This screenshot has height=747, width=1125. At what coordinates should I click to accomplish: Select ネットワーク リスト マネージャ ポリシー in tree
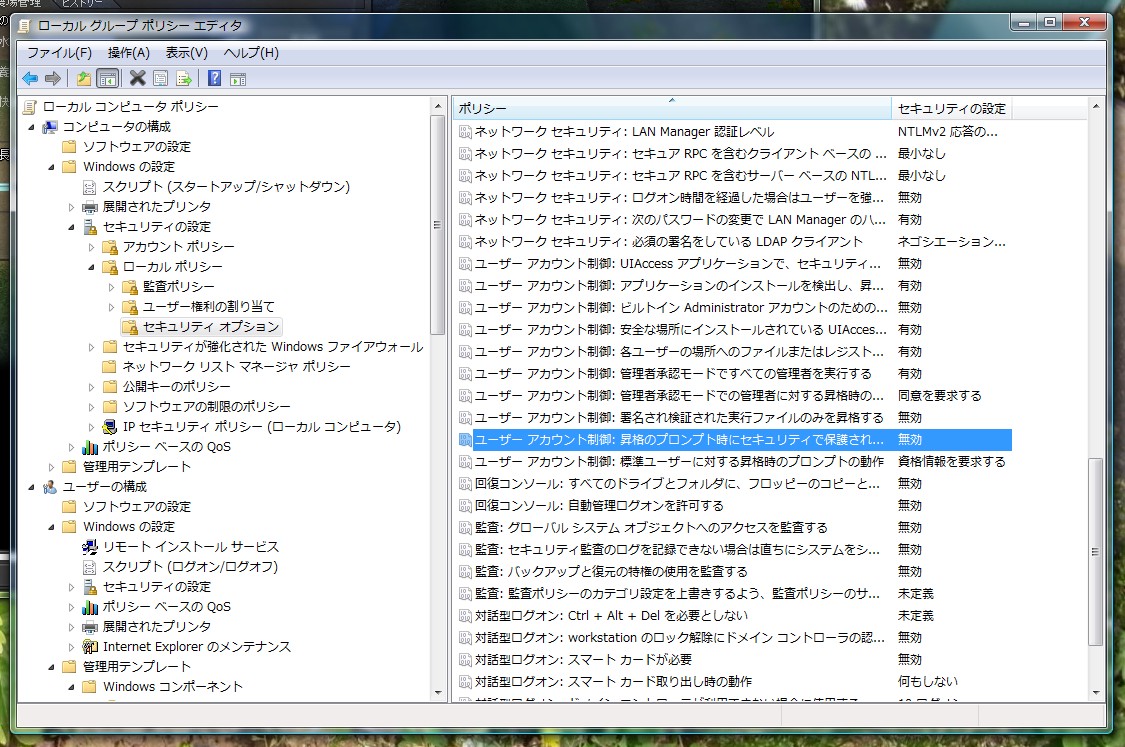coord(236,367)
